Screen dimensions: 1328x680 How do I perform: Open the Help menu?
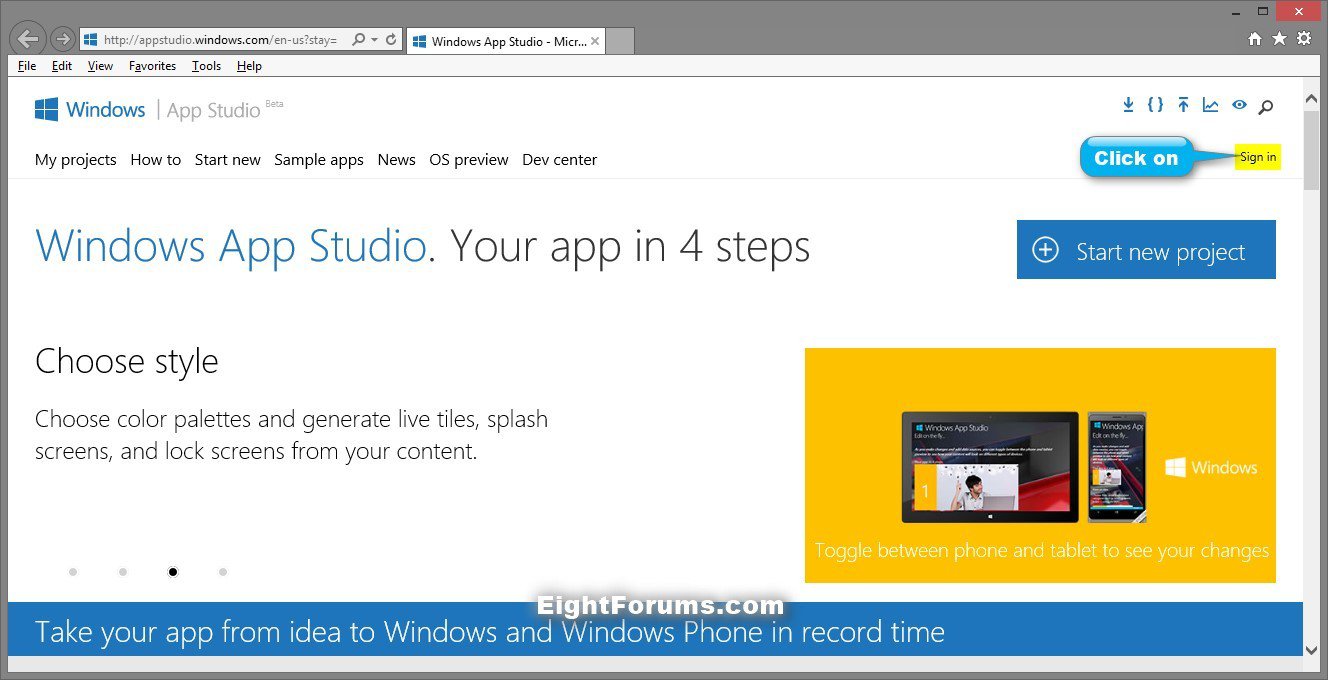[249, 66]
